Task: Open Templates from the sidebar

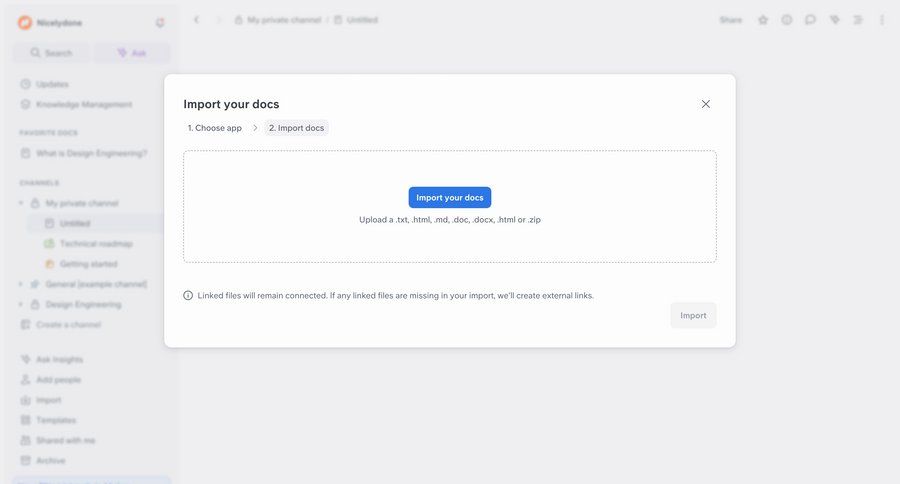Action: (x=56, y=420)
